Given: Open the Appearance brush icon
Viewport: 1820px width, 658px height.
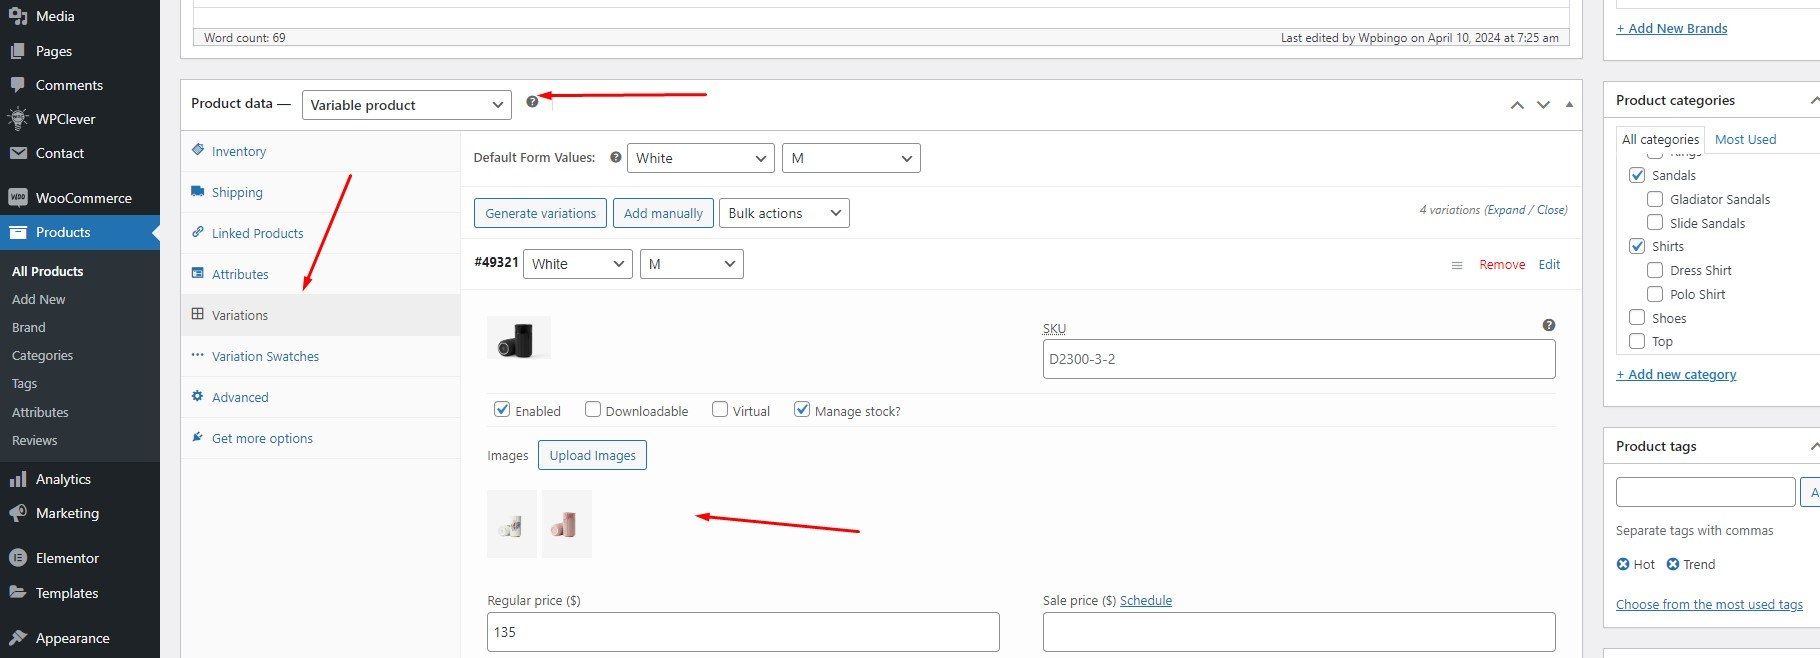Looking at the screenshot, I should click(x=18, y=638).
